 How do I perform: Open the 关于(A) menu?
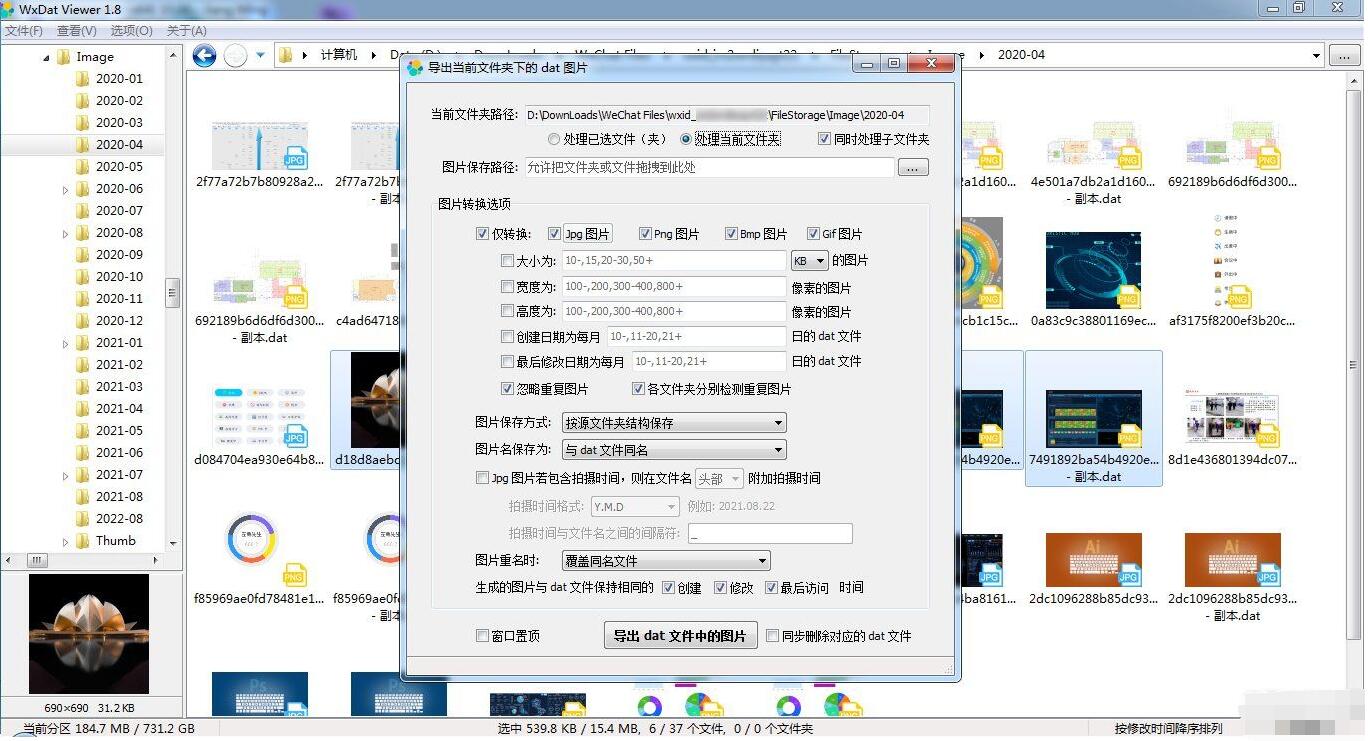coord(186,31)
